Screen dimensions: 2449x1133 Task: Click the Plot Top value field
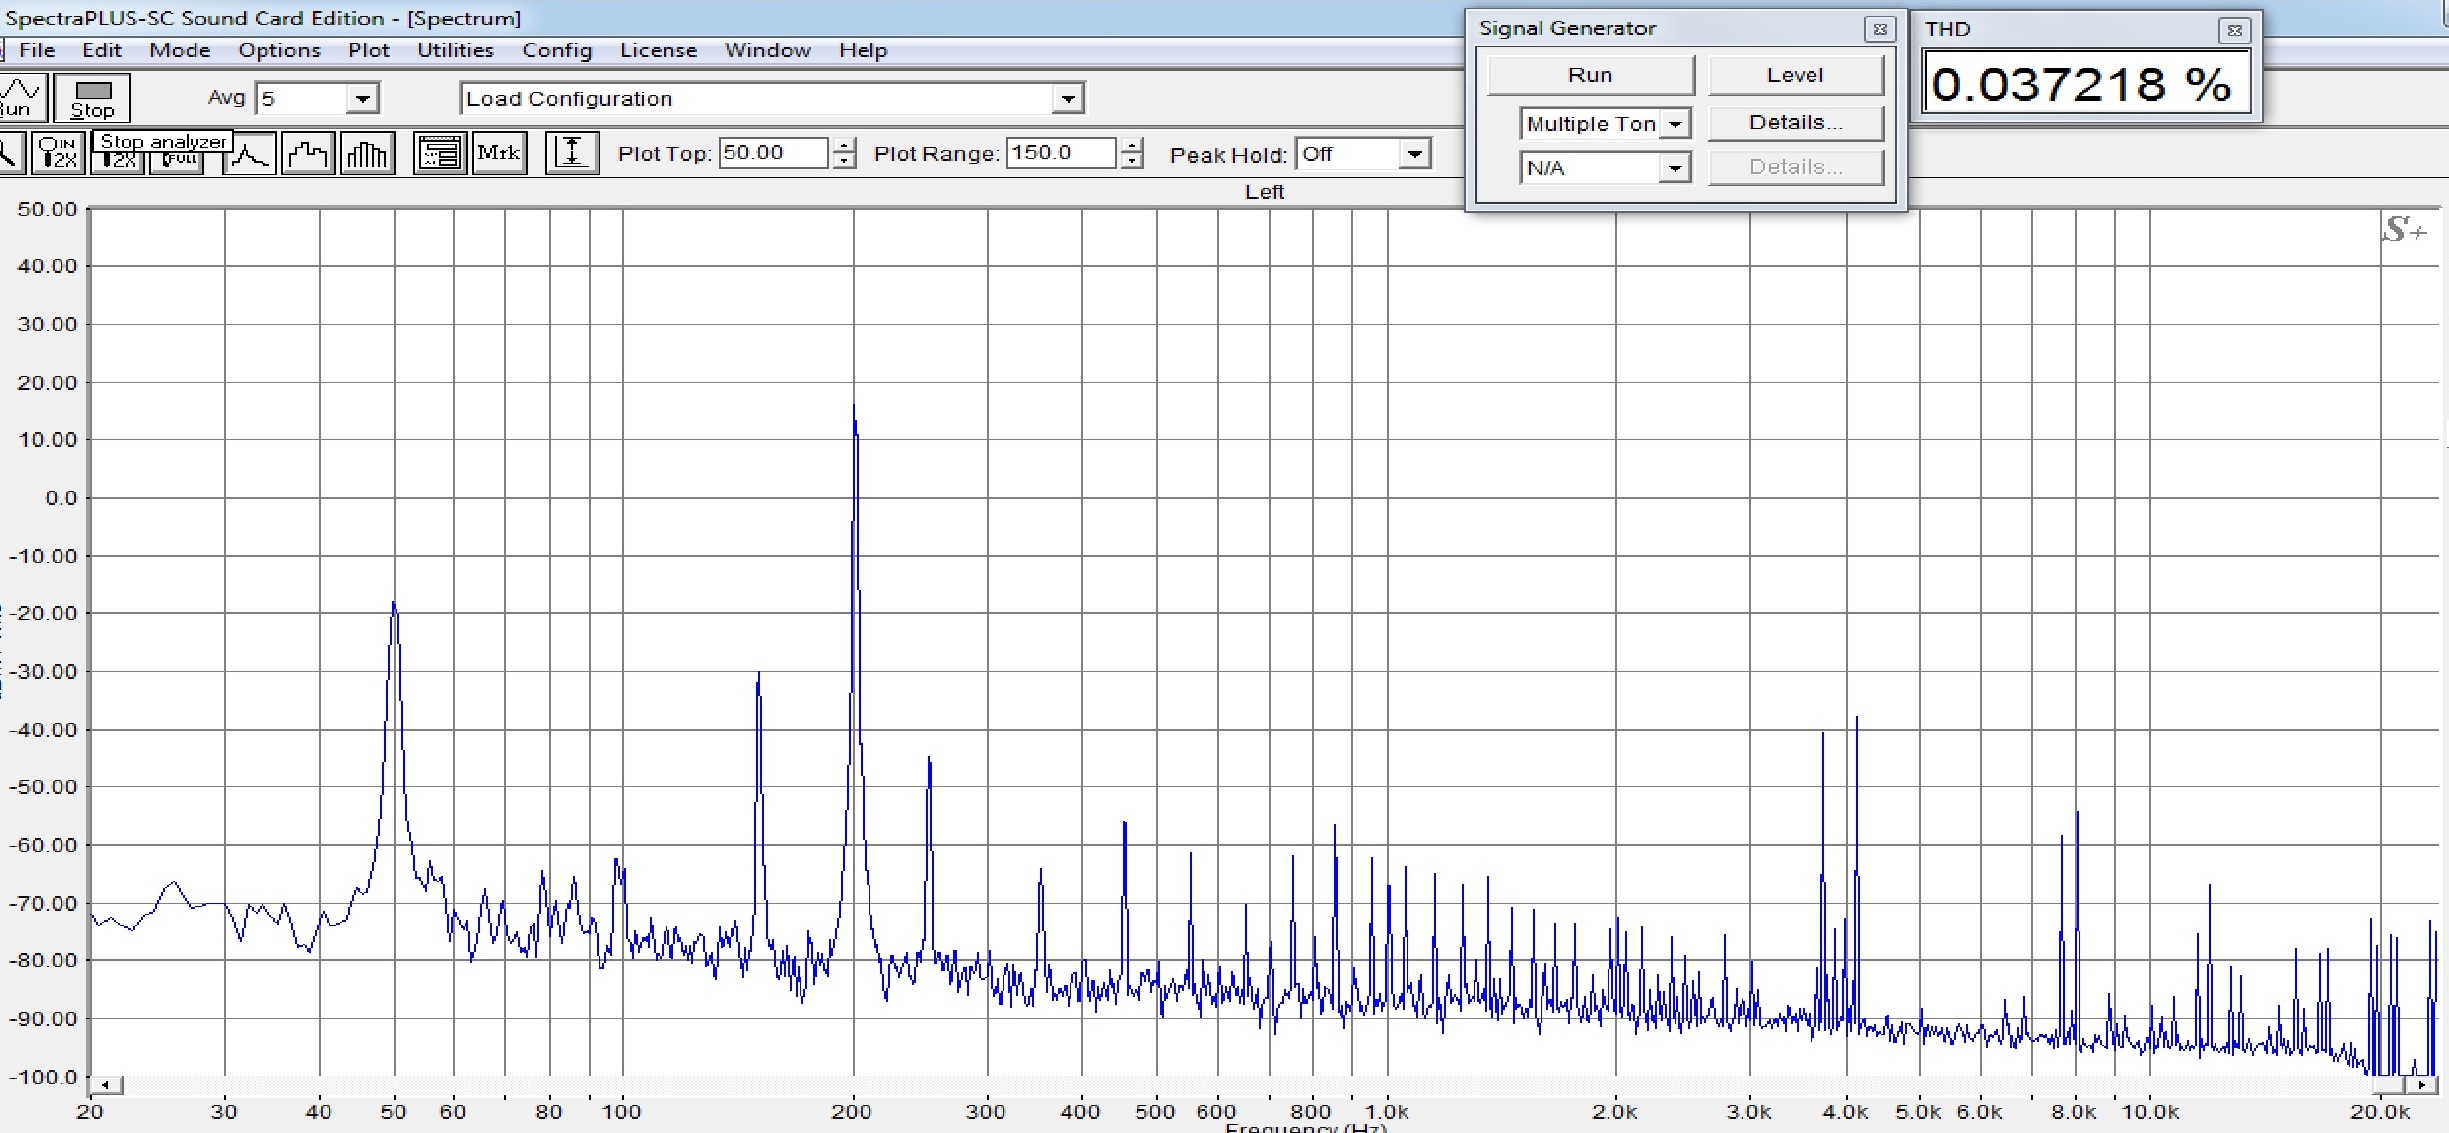pyautogui.click(x=772, y=153)
